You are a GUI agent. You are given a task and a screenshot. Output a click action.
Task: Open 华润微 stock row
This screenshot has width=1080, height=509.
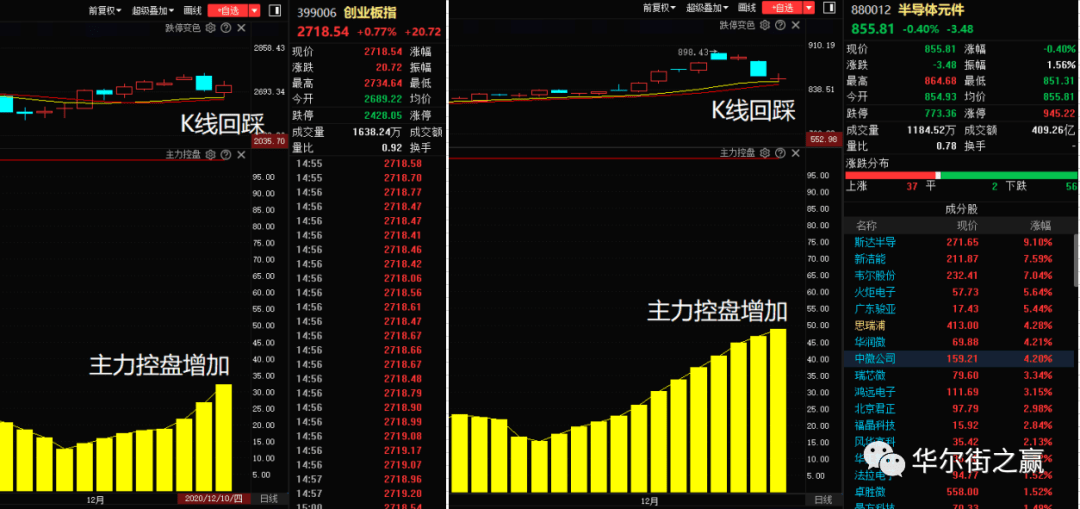[x=959, y=342]
